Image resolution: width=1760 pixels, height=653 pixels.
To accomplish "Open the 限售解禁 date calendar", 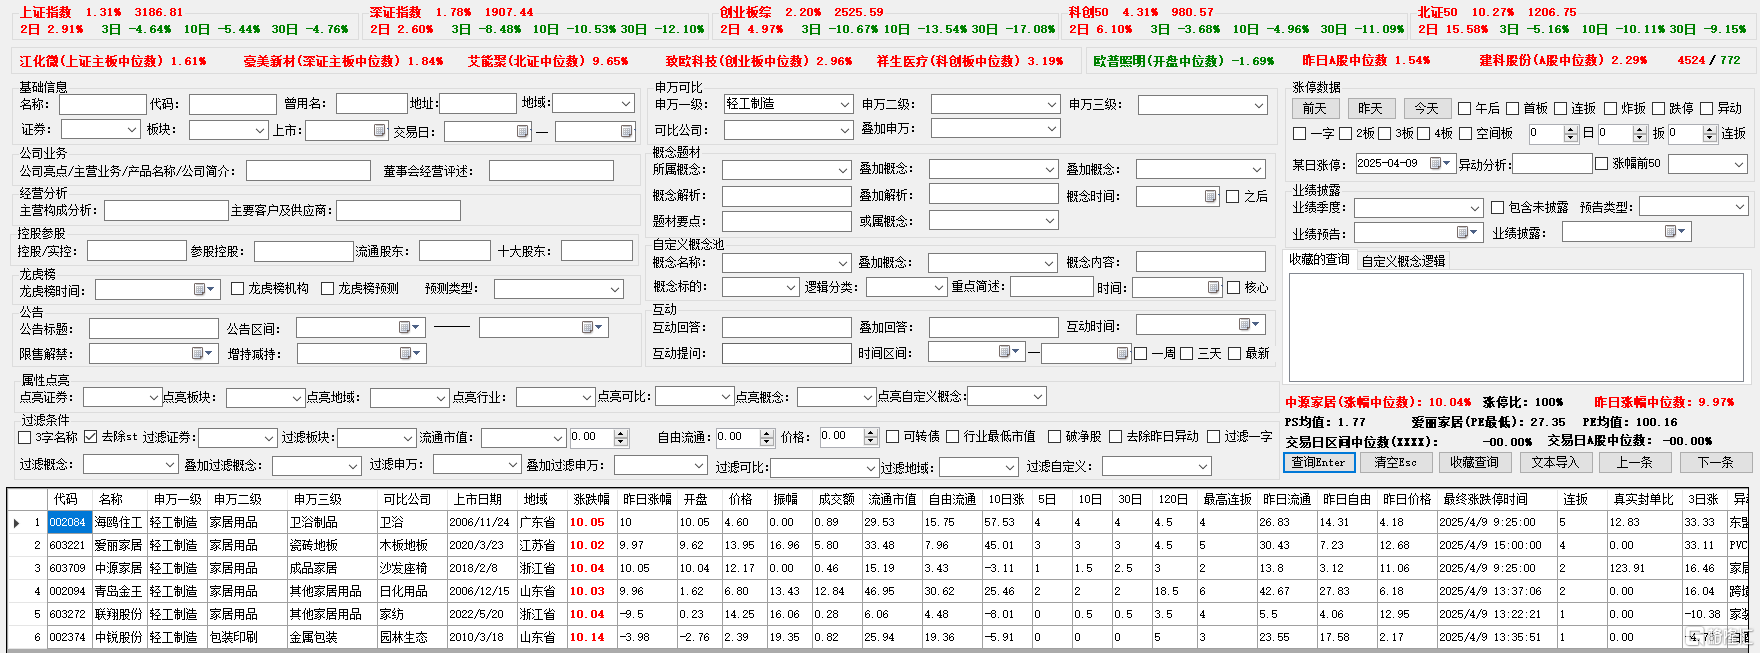I will [x=203, y=353].
